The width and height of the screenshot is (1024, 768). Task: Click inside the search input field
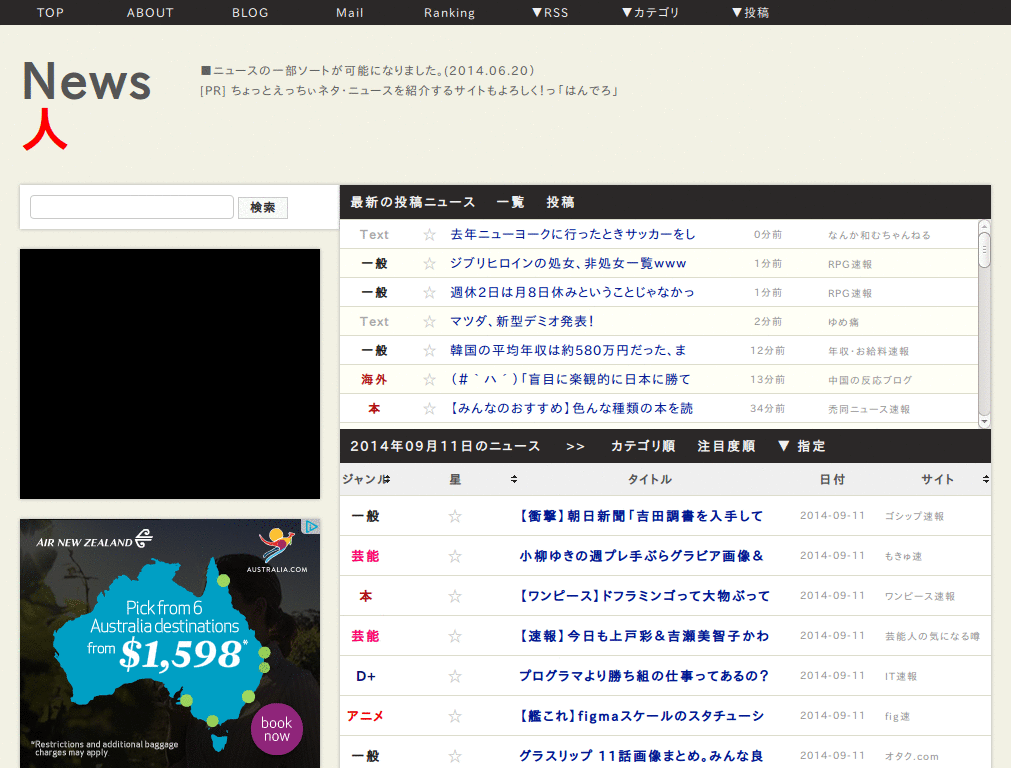(x=131, y=207)
